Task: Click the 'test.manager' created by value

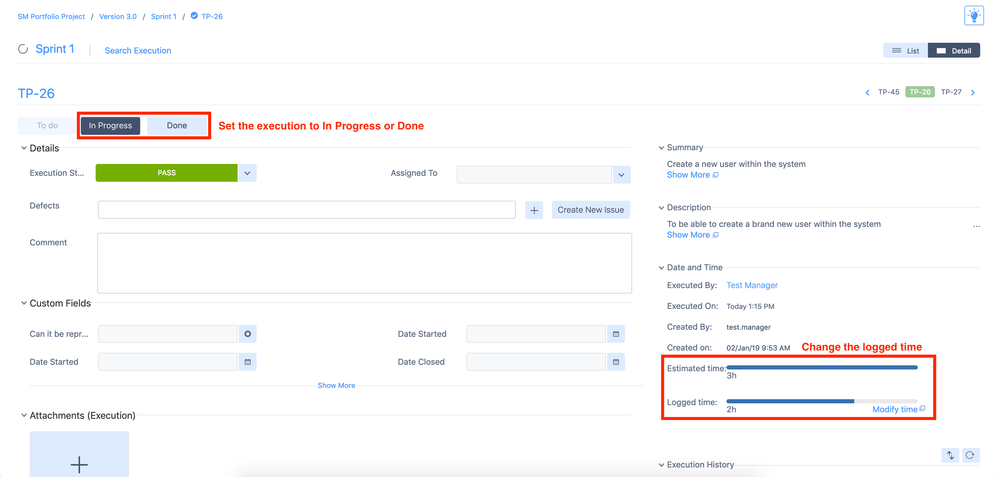Action: coord(749,327)
